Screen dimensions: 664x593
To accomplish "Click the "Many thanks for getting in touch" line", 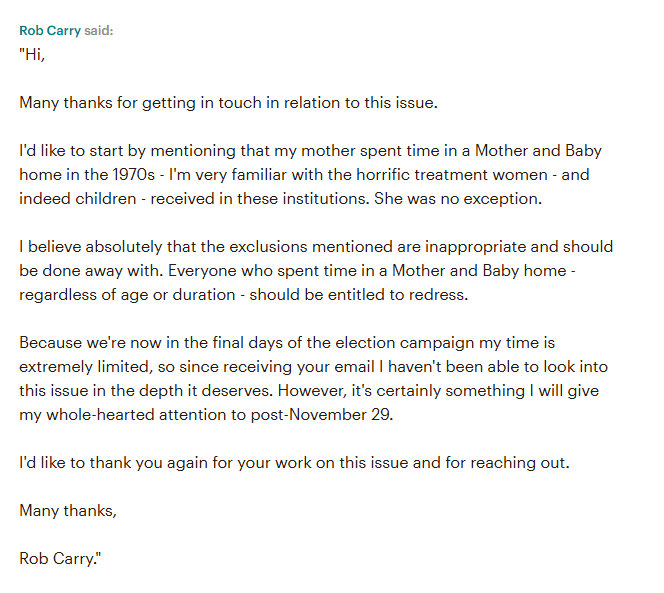I will (228, 102).
